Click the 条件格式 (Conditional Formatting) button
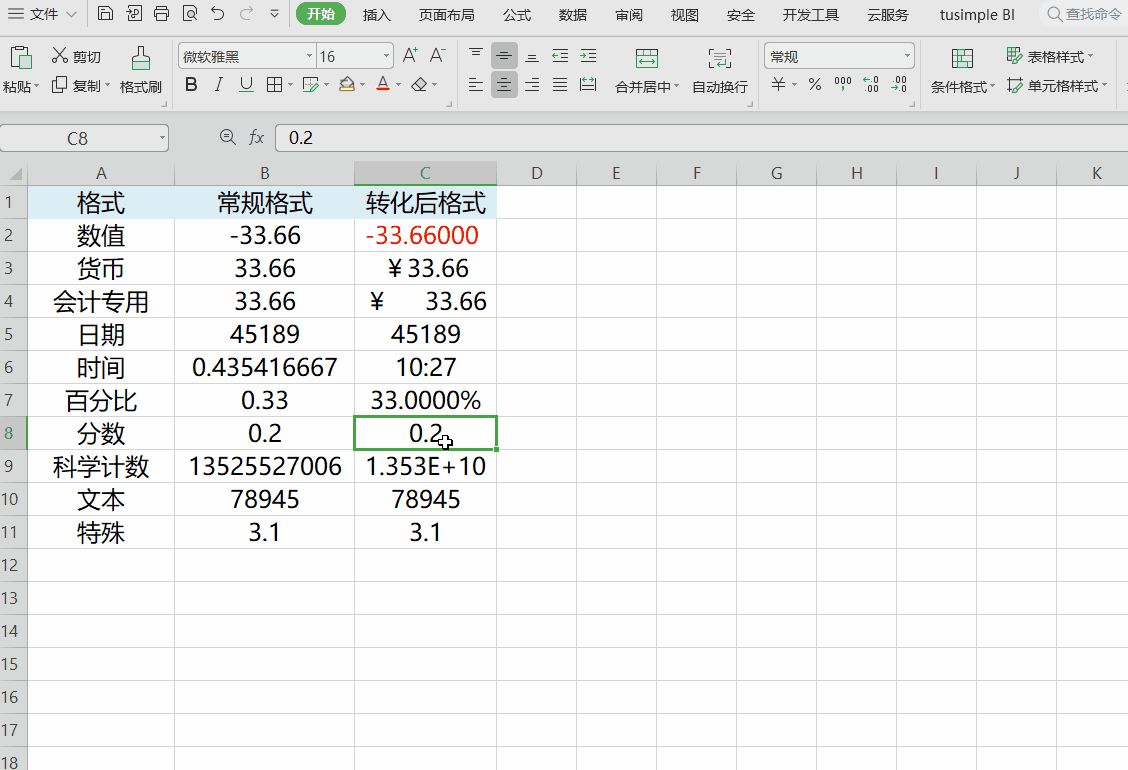The width and height of the screenshot is (1128, 770). 962,59
